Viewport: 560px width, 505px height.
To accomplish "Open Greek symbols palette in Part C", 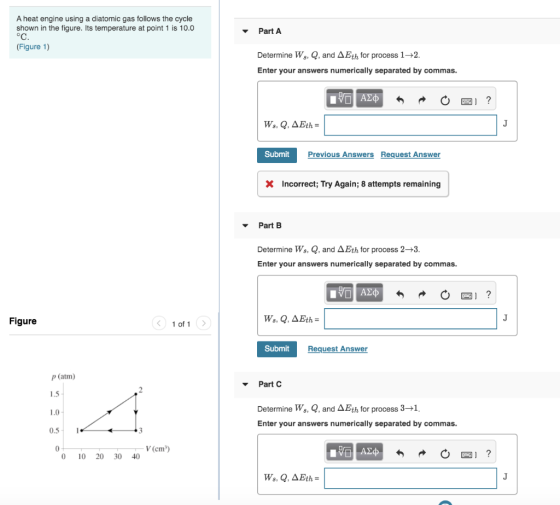I will [x=369, y=452].
